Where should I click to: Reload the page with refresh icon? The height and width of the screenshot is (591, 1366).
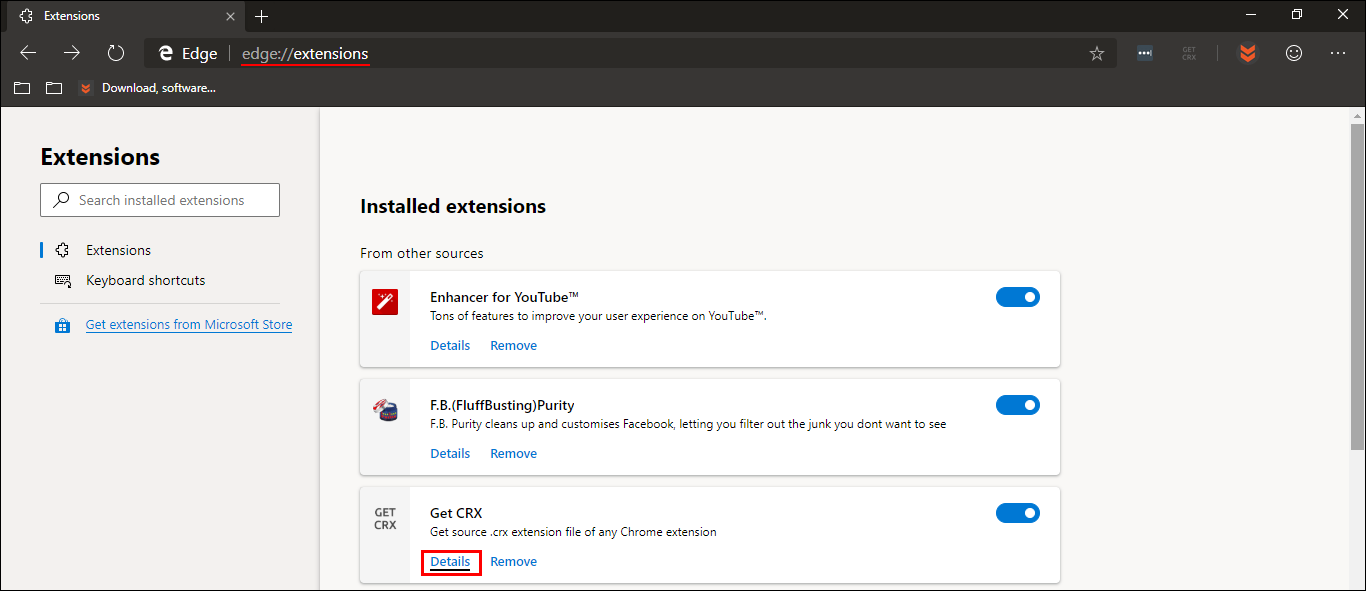116,53
